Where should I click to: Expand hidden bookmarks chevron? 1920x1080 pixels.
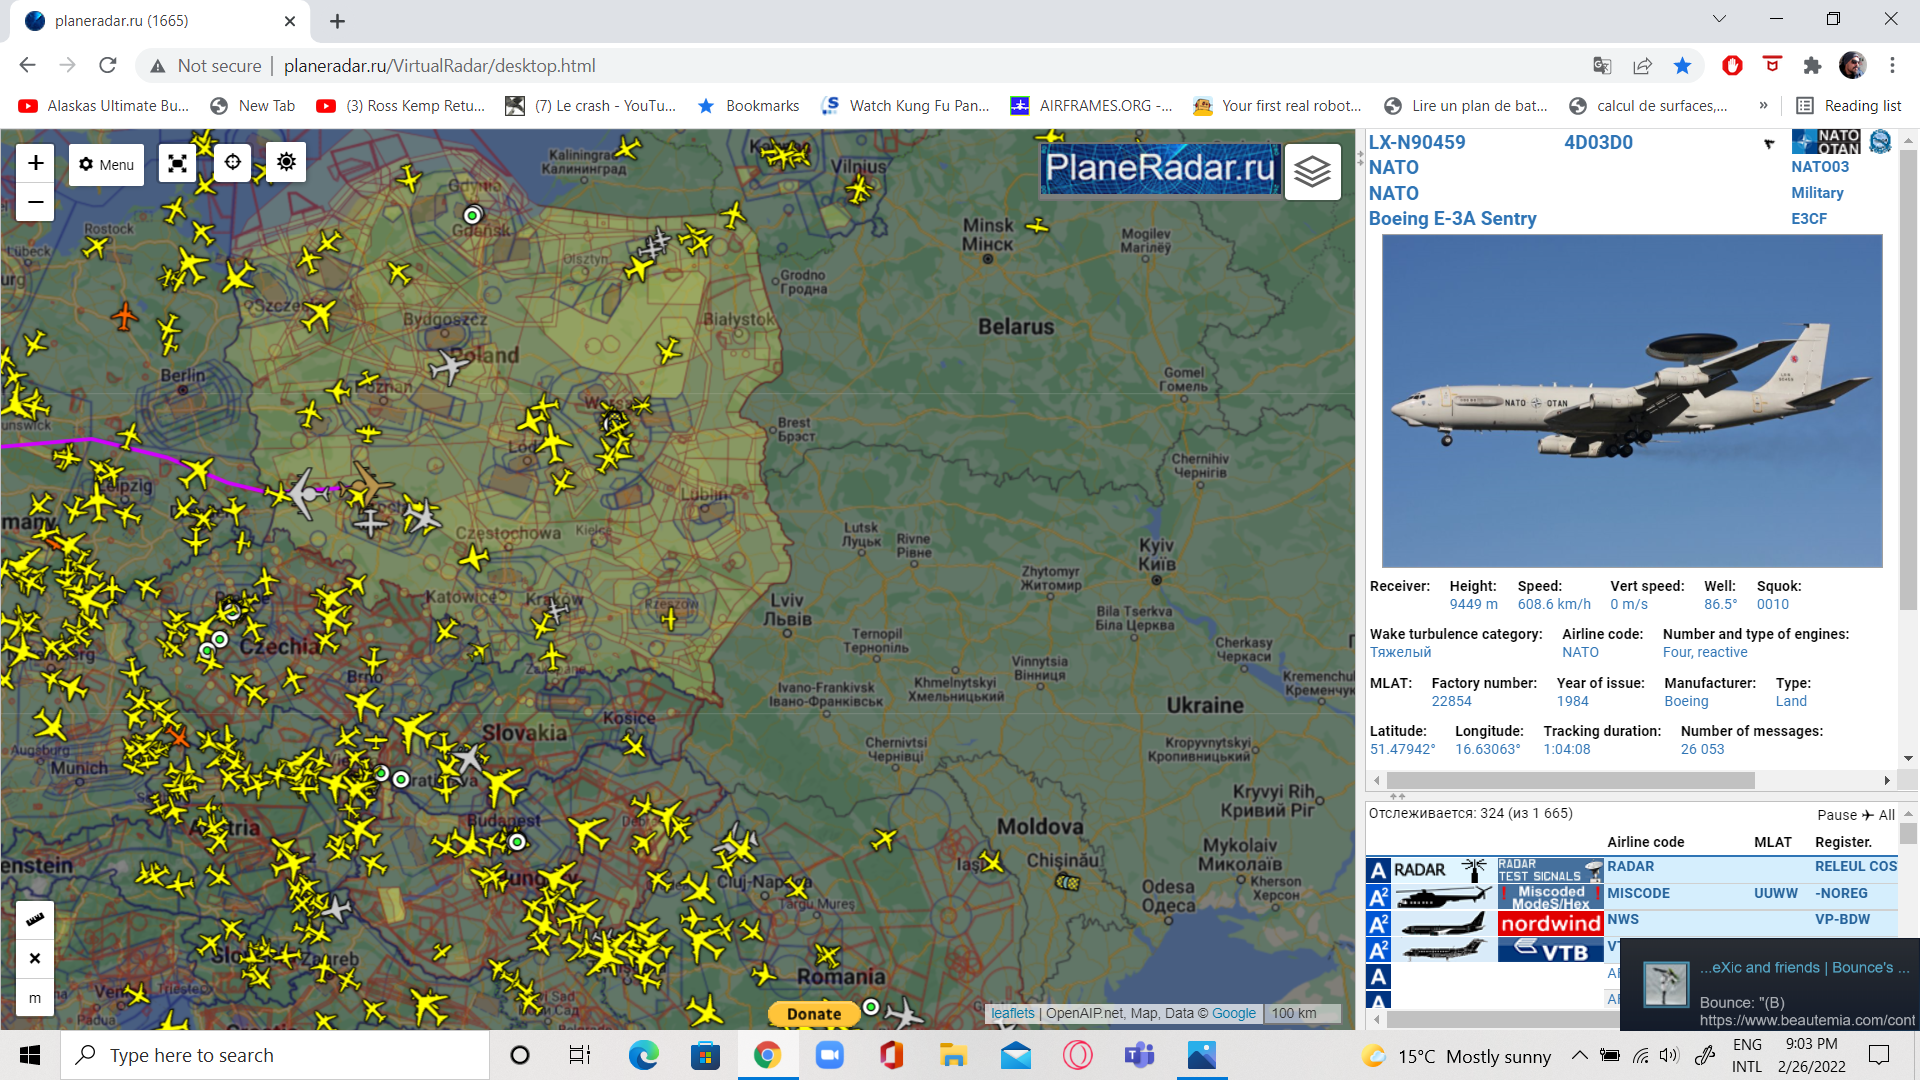[x=1763, y=106]
